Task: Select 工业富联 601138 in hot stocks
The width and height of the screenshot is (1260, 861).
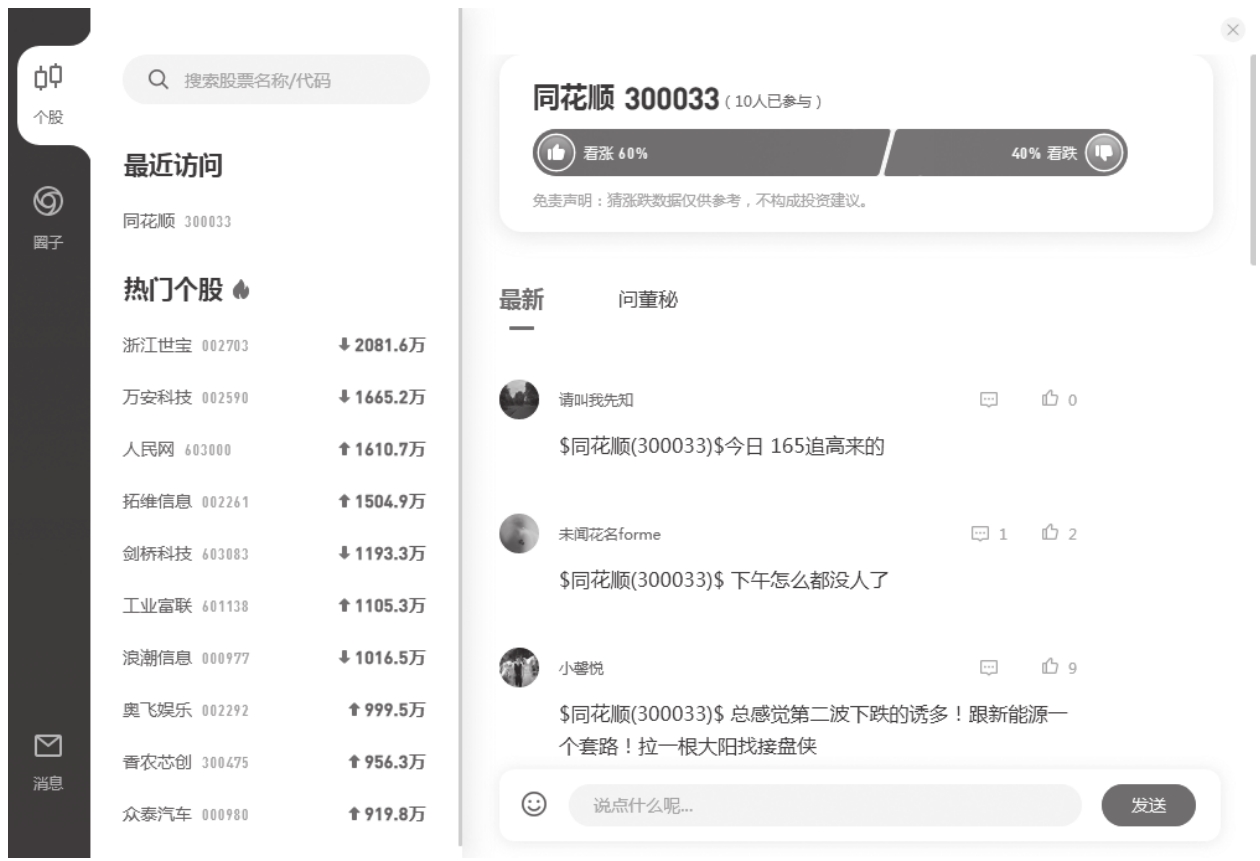Action: tap(275, 606)
